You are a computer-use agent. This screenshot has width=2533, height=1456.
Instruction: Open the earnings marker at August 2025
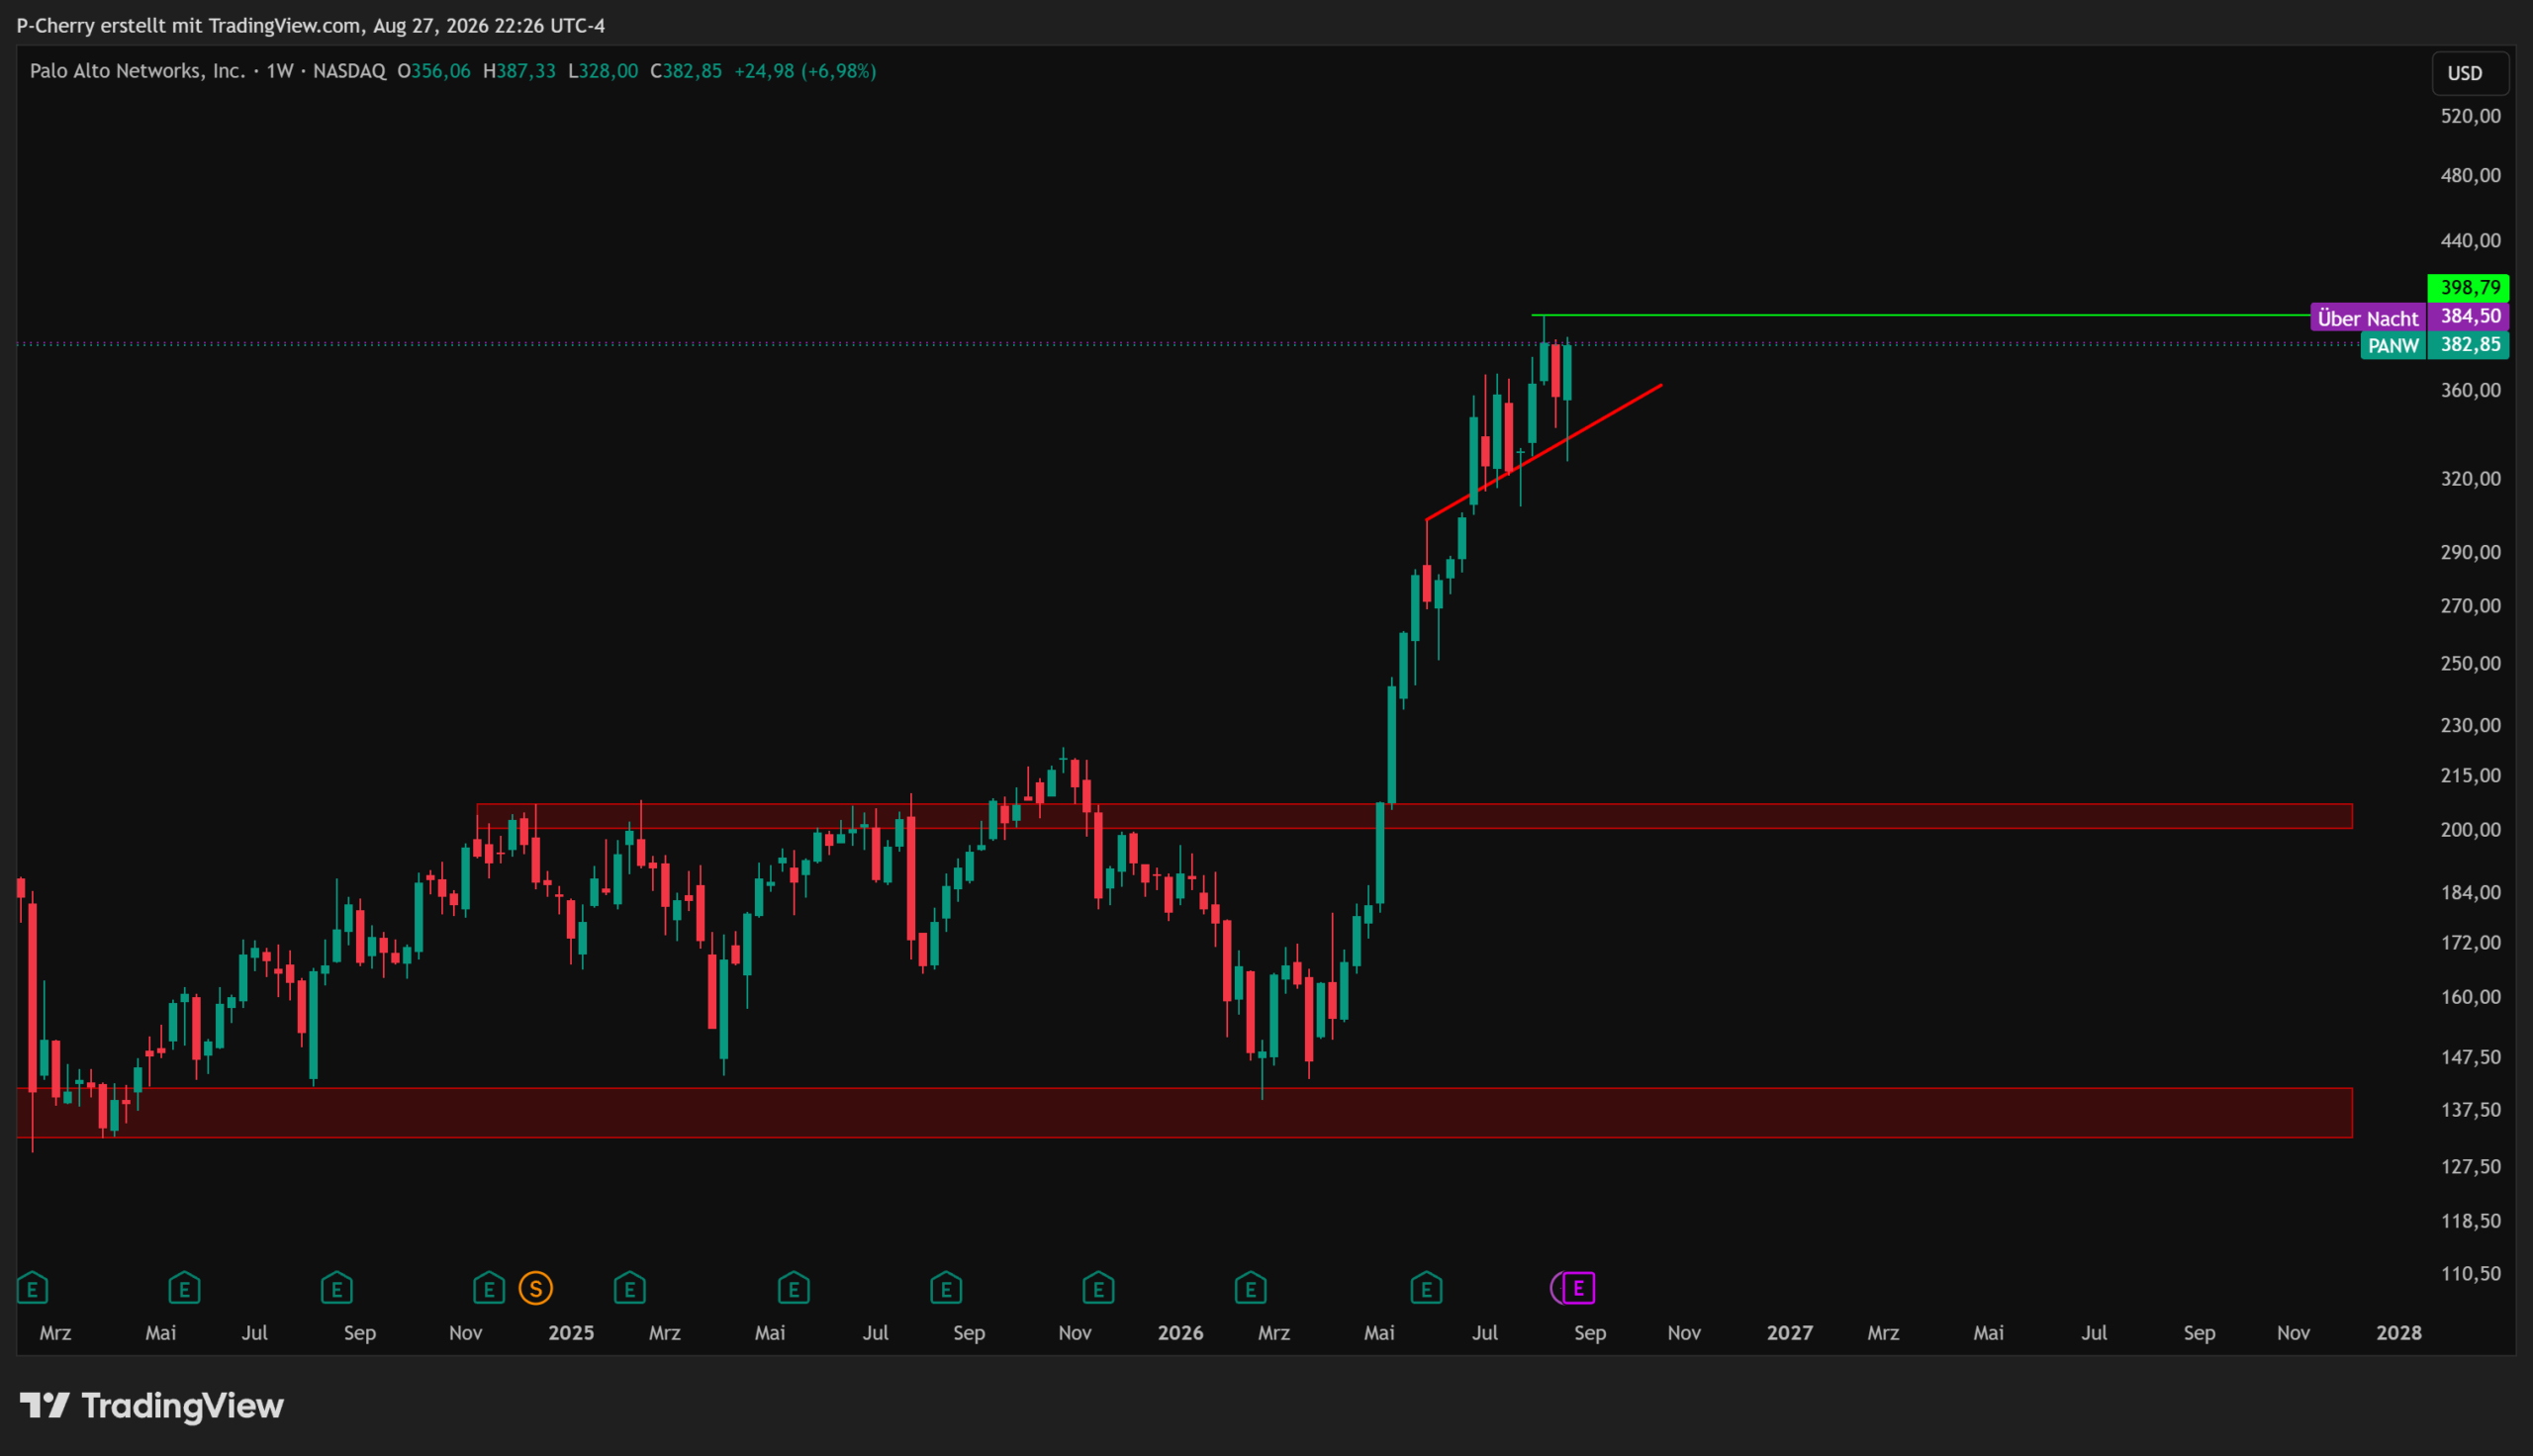[946, 1288]
